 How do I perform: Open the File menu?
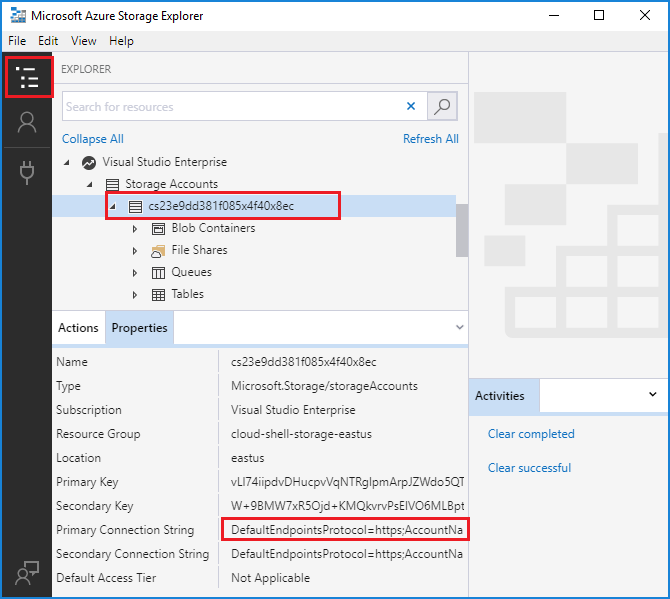tap(17, 41)
